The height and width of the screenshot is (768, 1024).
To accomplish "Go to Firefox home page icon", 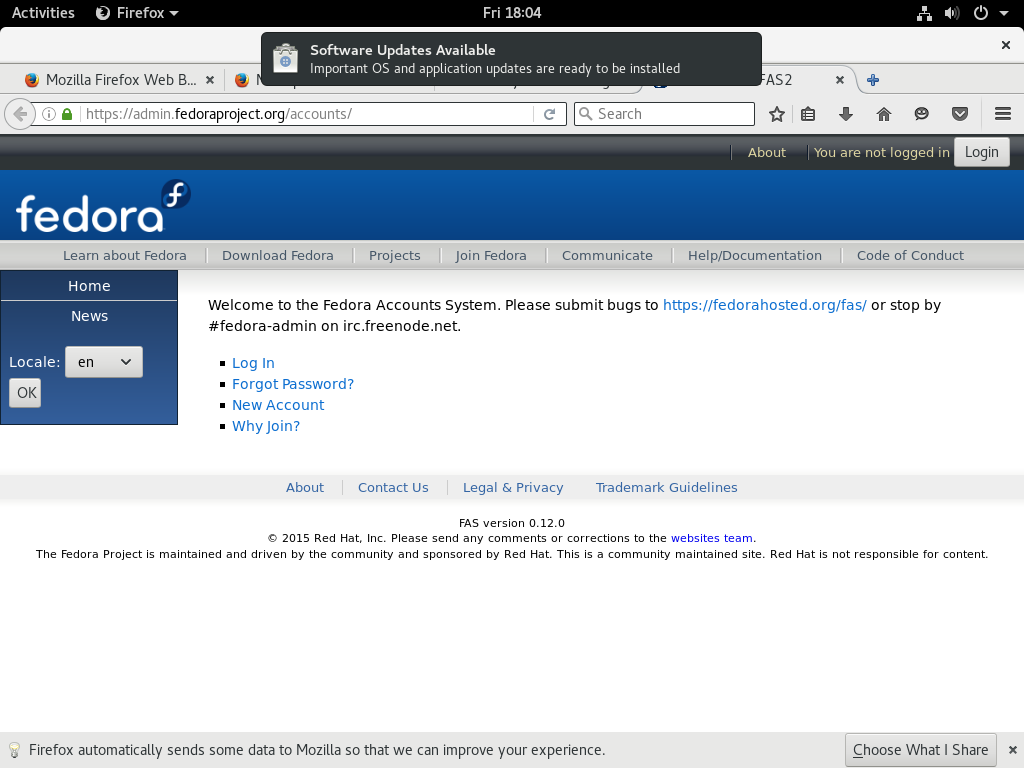I will pos(884,114).
